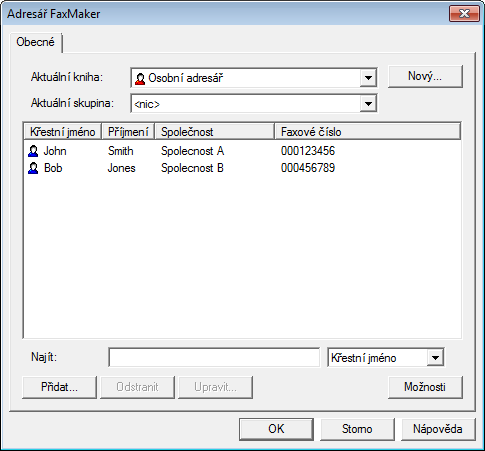Open Možnosti options button

[425, 387]
